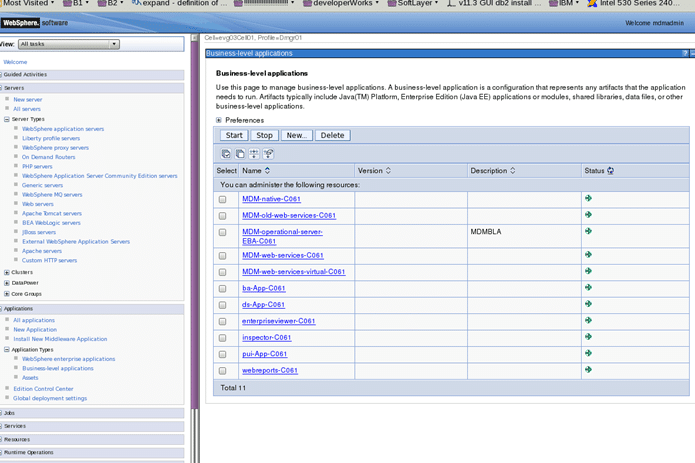Screen dimensions: 695x463
Task: Click the status arrow for enterpriseviewer-C061
Action: [x=588, y=320]
